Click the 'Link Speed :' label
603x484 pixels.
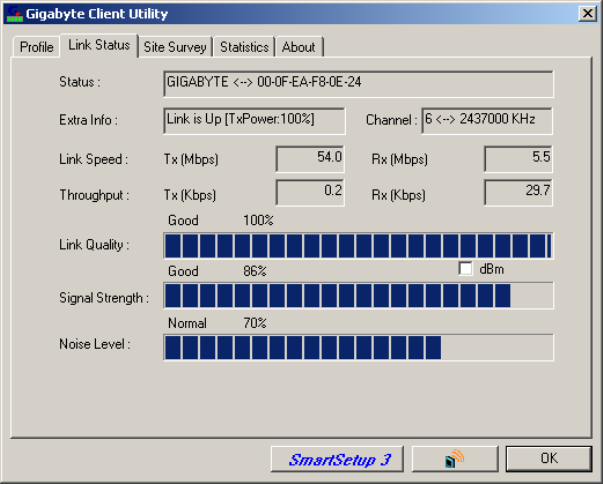click(x=93, y=159)
